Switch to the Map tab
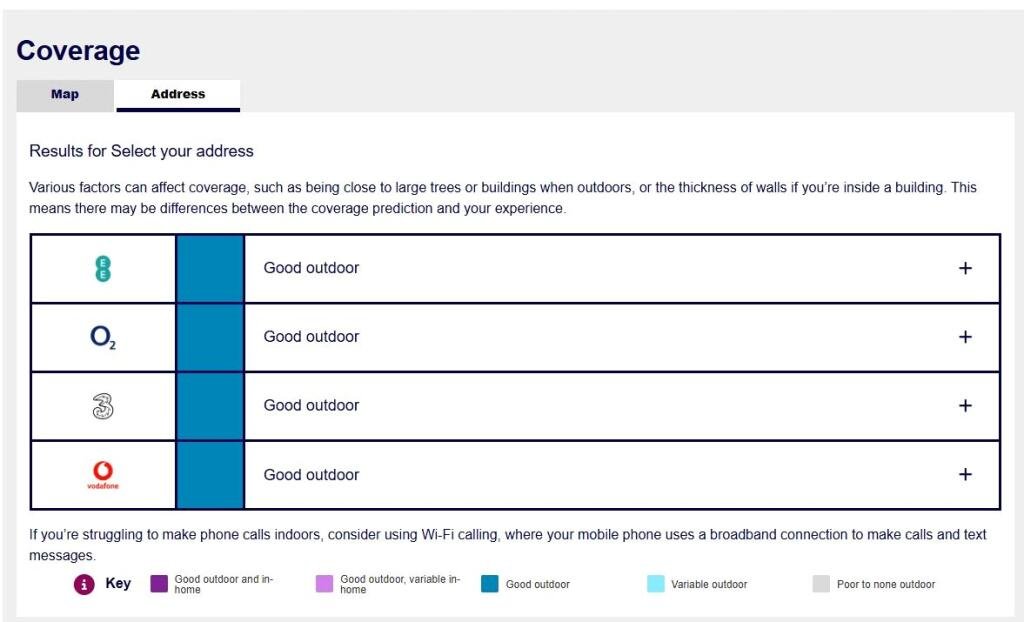Viewport: 1024px width, 622px height. 65,94
